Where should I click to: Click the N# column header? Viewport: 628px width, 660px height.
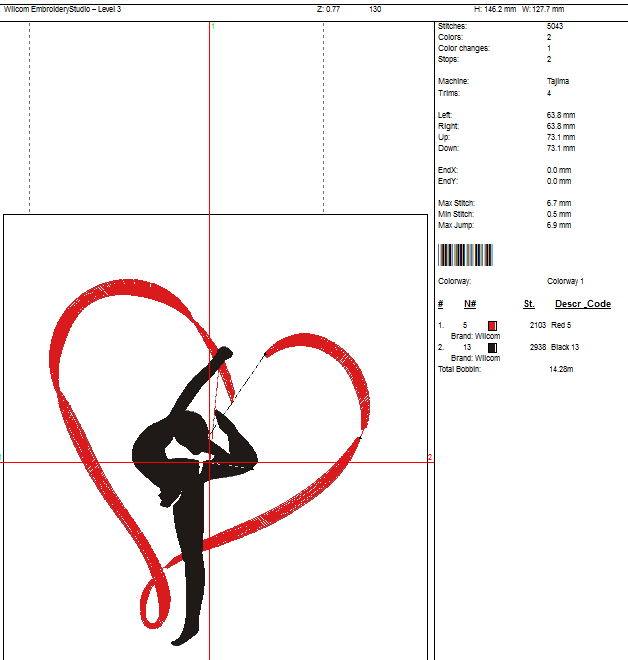point(470,304)
